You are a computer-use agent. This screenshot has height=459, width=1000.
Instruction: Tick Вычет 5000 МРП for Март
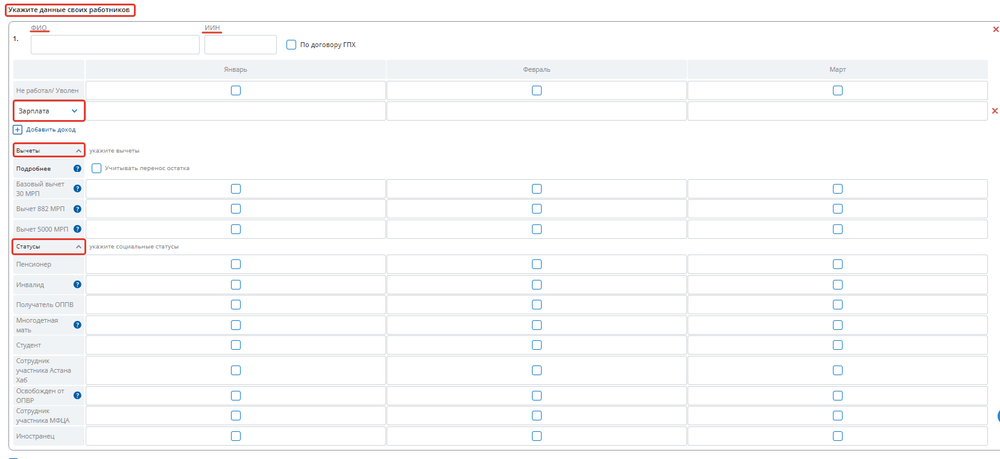(x=838, y=228)
